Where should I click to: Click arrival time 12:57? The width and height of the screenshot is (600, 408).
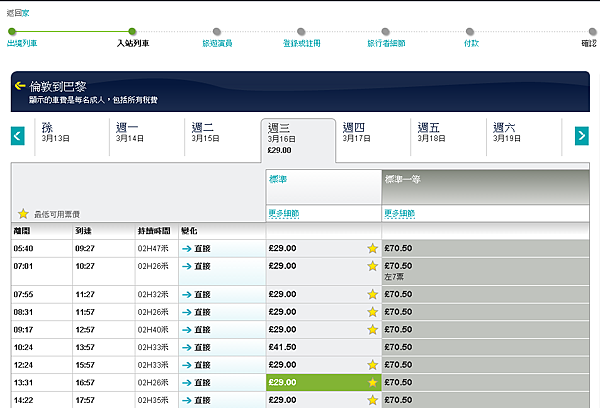click(85, 330)
